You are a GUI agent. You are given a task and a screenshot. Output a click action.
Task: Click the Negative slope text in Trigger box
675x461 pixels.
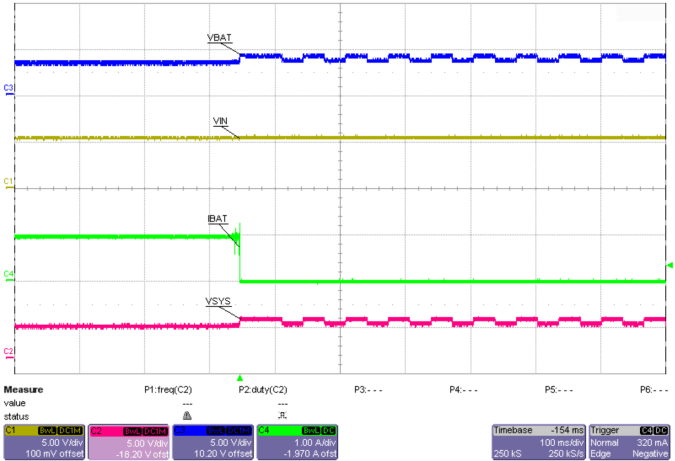[x=650, y=454]
